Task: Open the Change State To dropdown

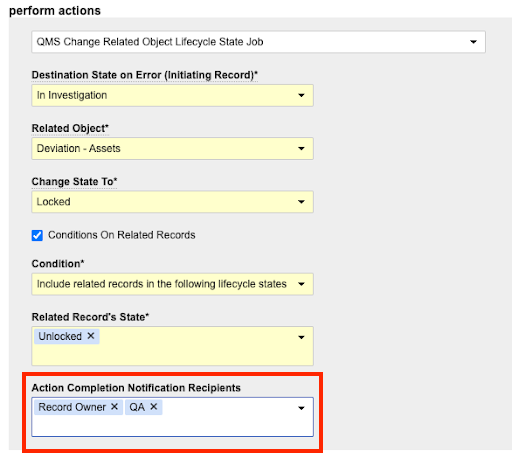Action: pos(172,202)
